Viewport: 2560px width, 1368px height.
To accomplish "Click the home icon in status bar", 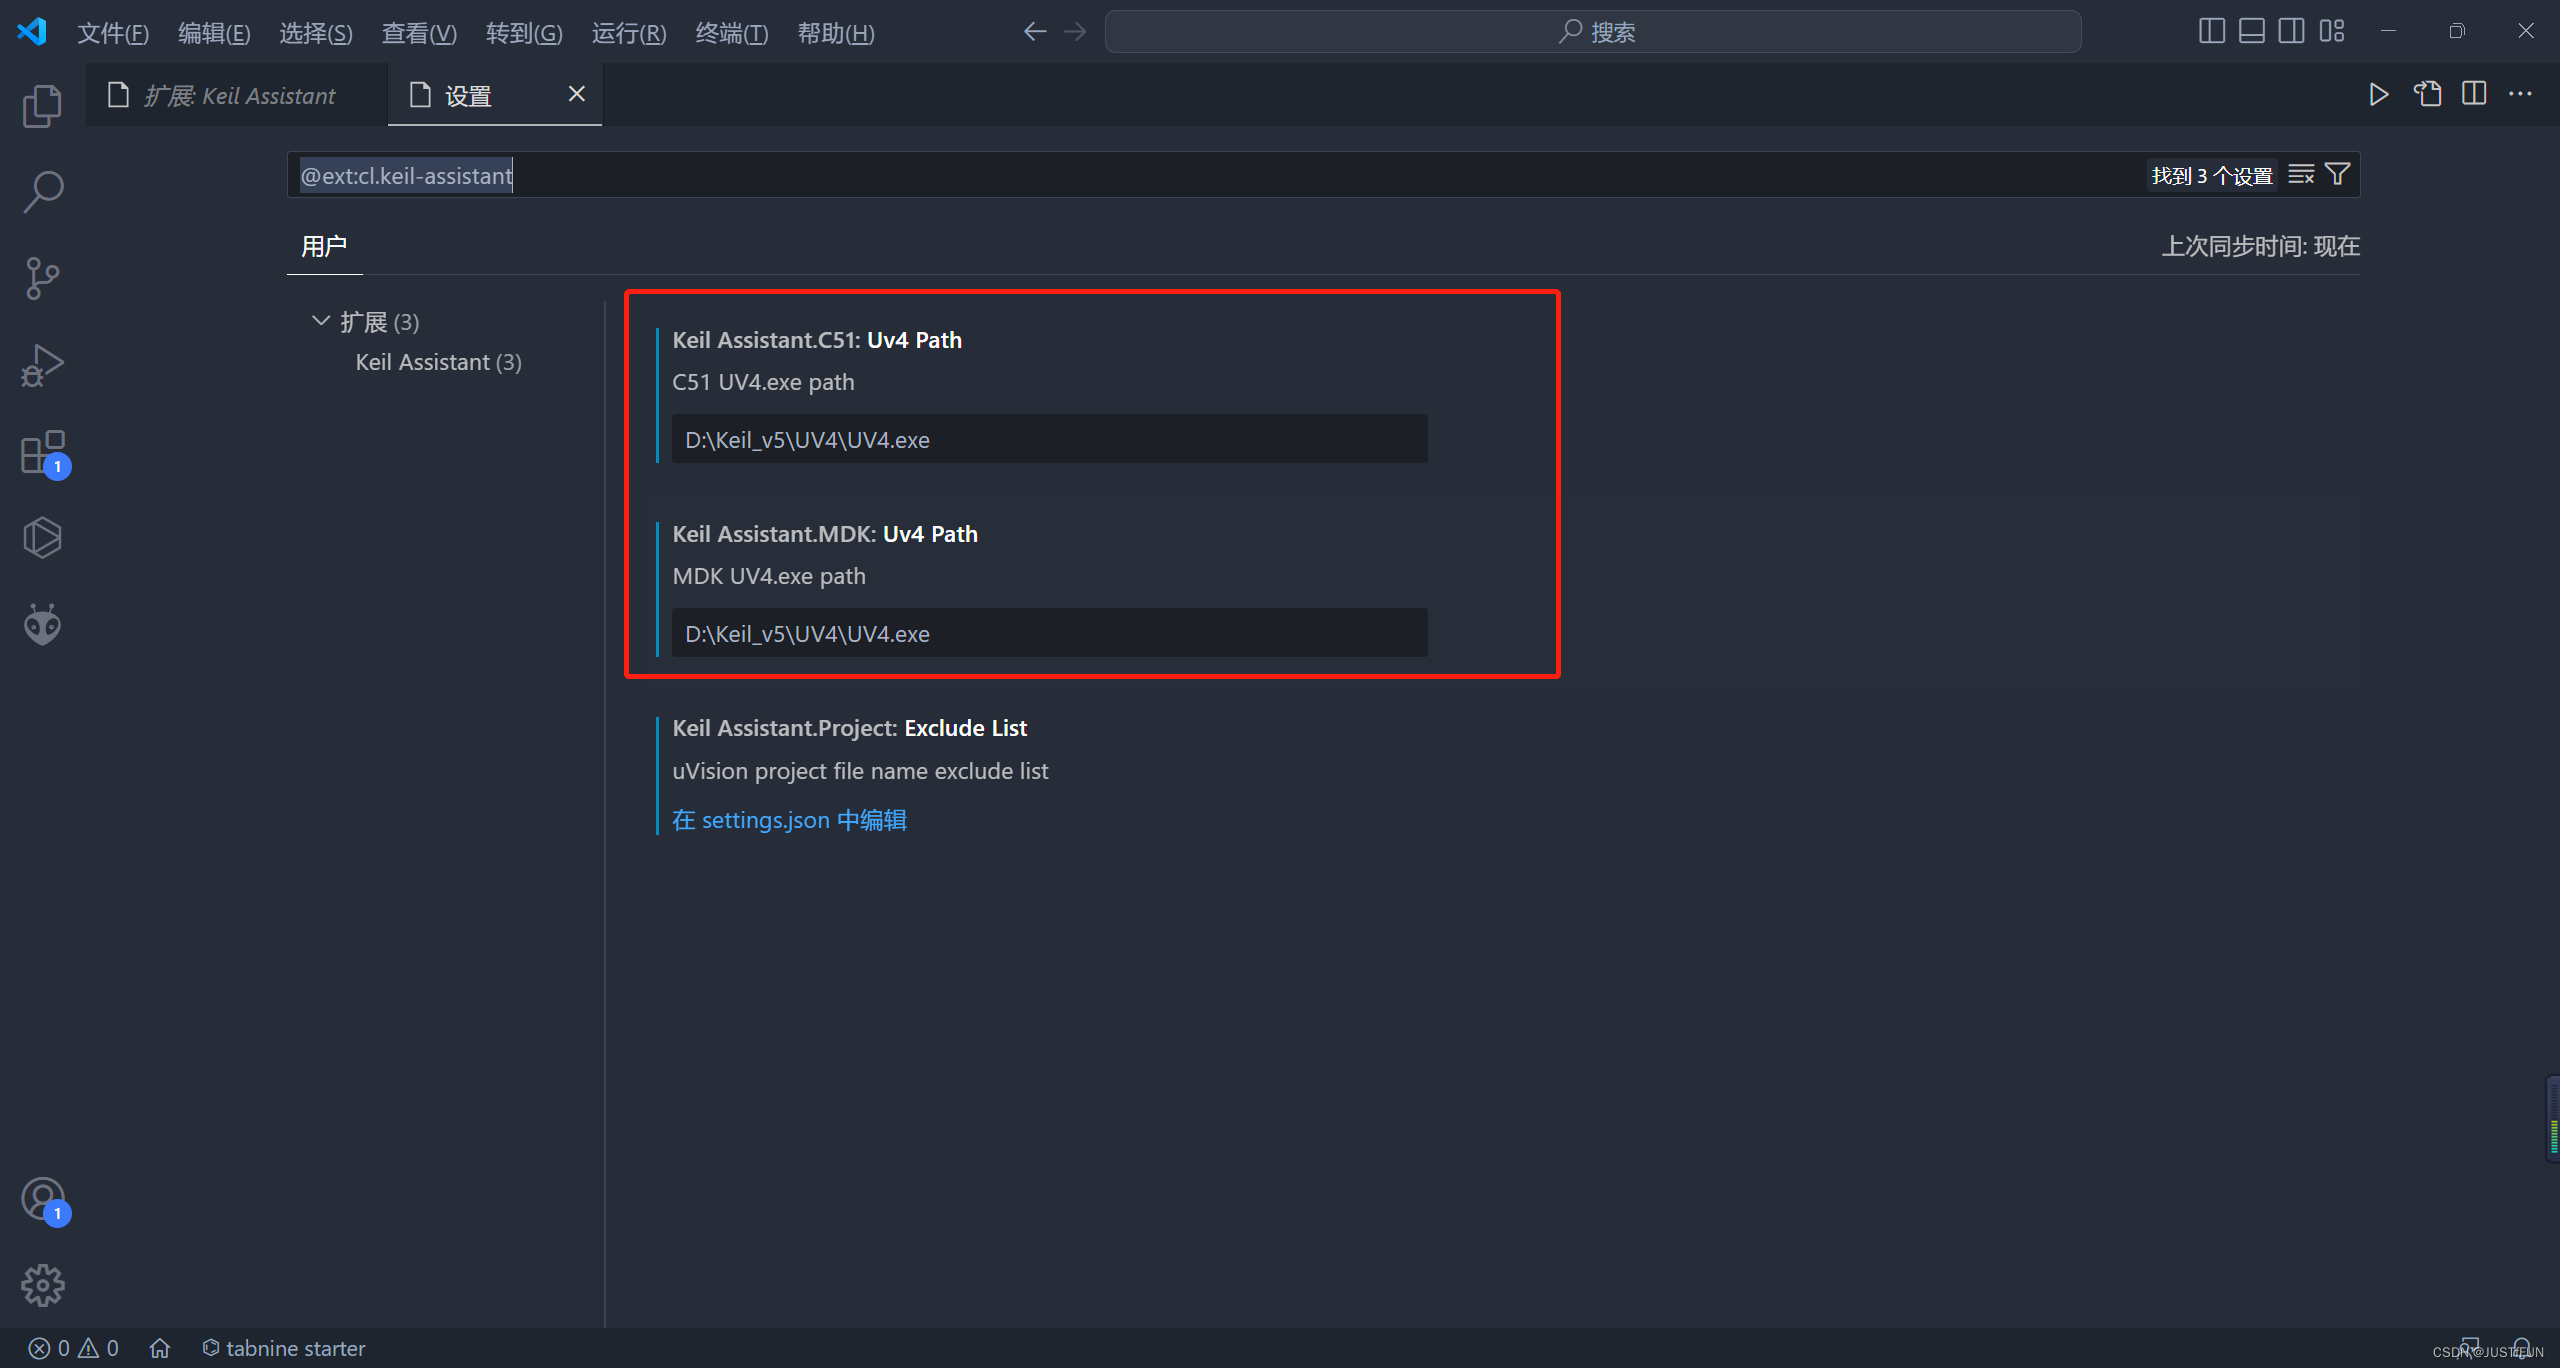I will 160,1348.
